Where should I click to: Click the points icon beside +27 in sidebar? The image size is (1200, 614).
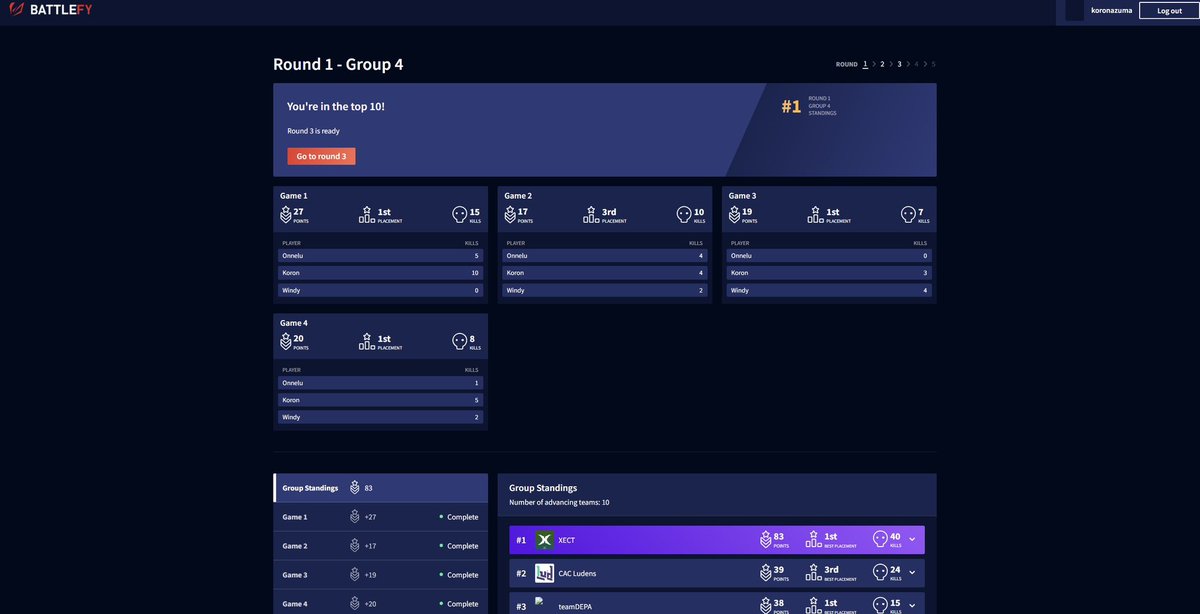[x=354, y=517]
